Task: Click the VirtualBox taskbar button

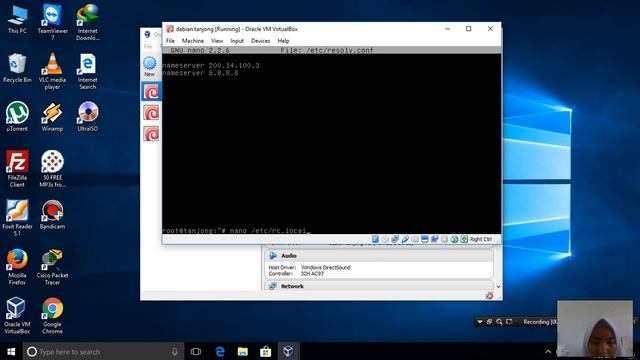Action: tap(288, 351)
